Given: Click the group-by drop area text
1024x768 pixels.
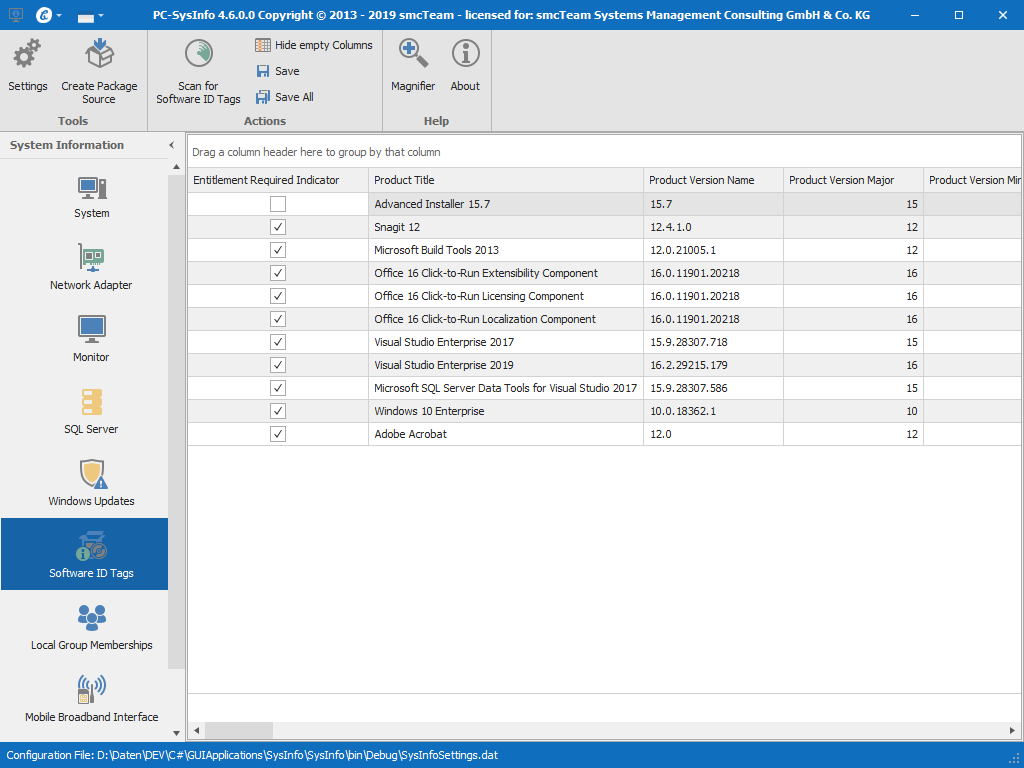Looking at the screenshot, I should pyautogui.click(x=316, y=152).
